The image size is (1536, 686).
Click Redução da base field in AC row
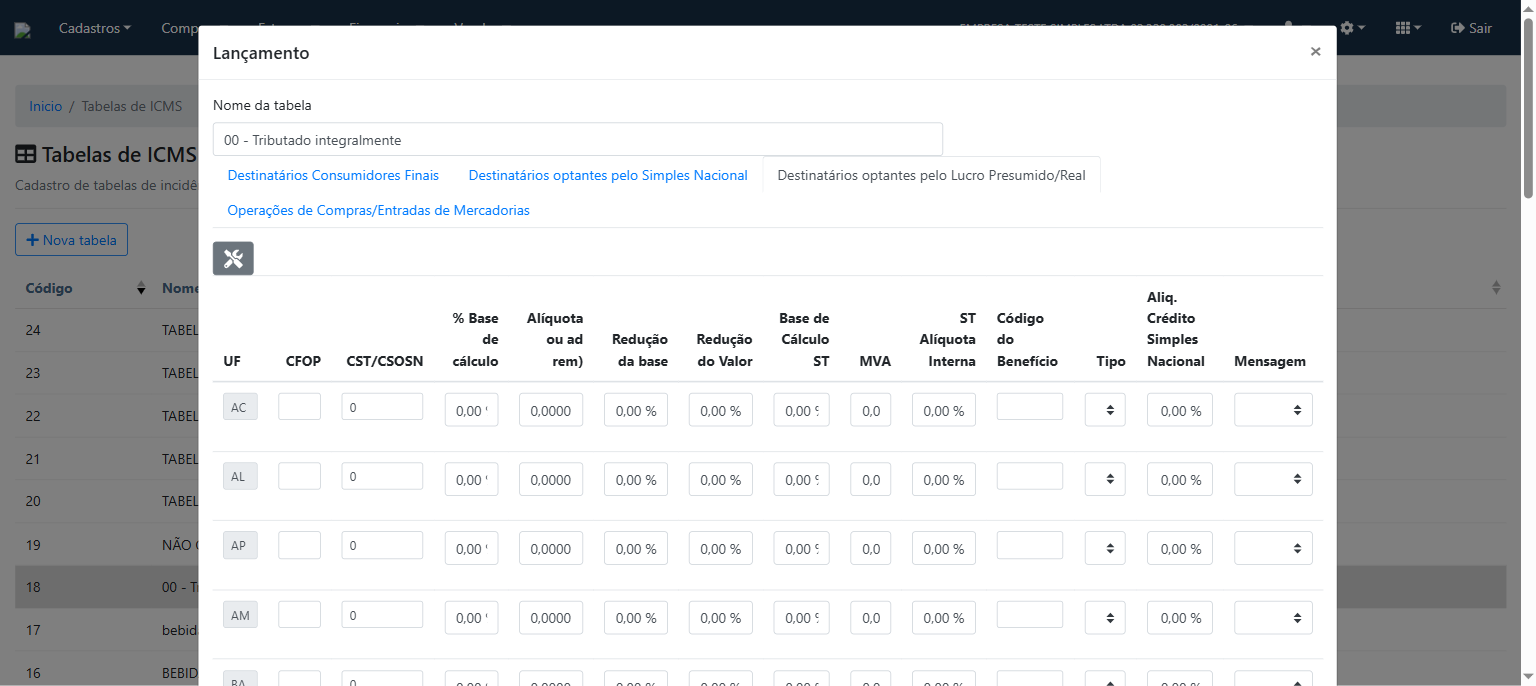click(x=636, y=410)
